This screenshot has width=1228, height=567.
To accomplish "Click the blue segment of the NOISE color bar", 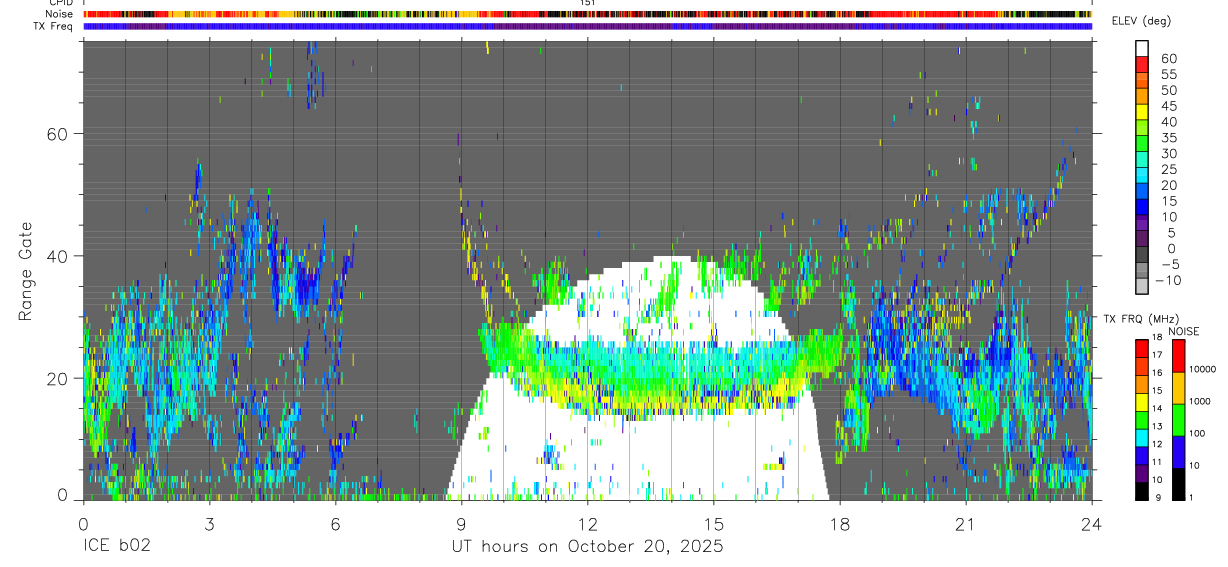I will pos(1178,452).
